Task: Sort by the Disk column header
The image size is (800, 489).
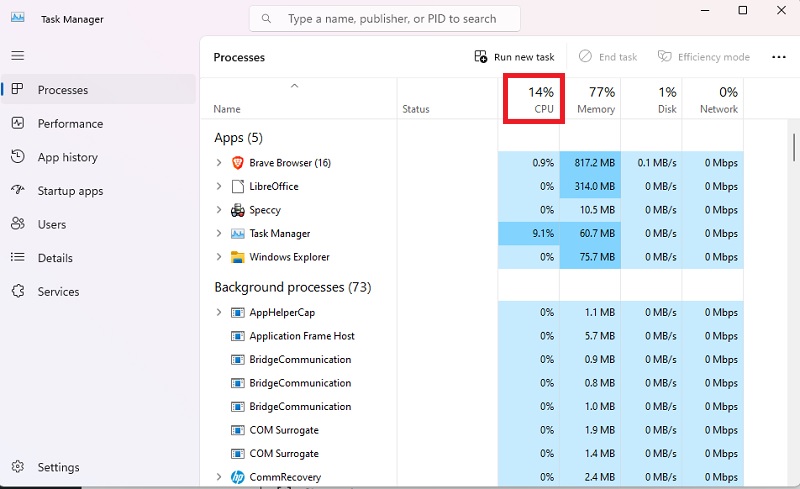Action: click(652, 99)
